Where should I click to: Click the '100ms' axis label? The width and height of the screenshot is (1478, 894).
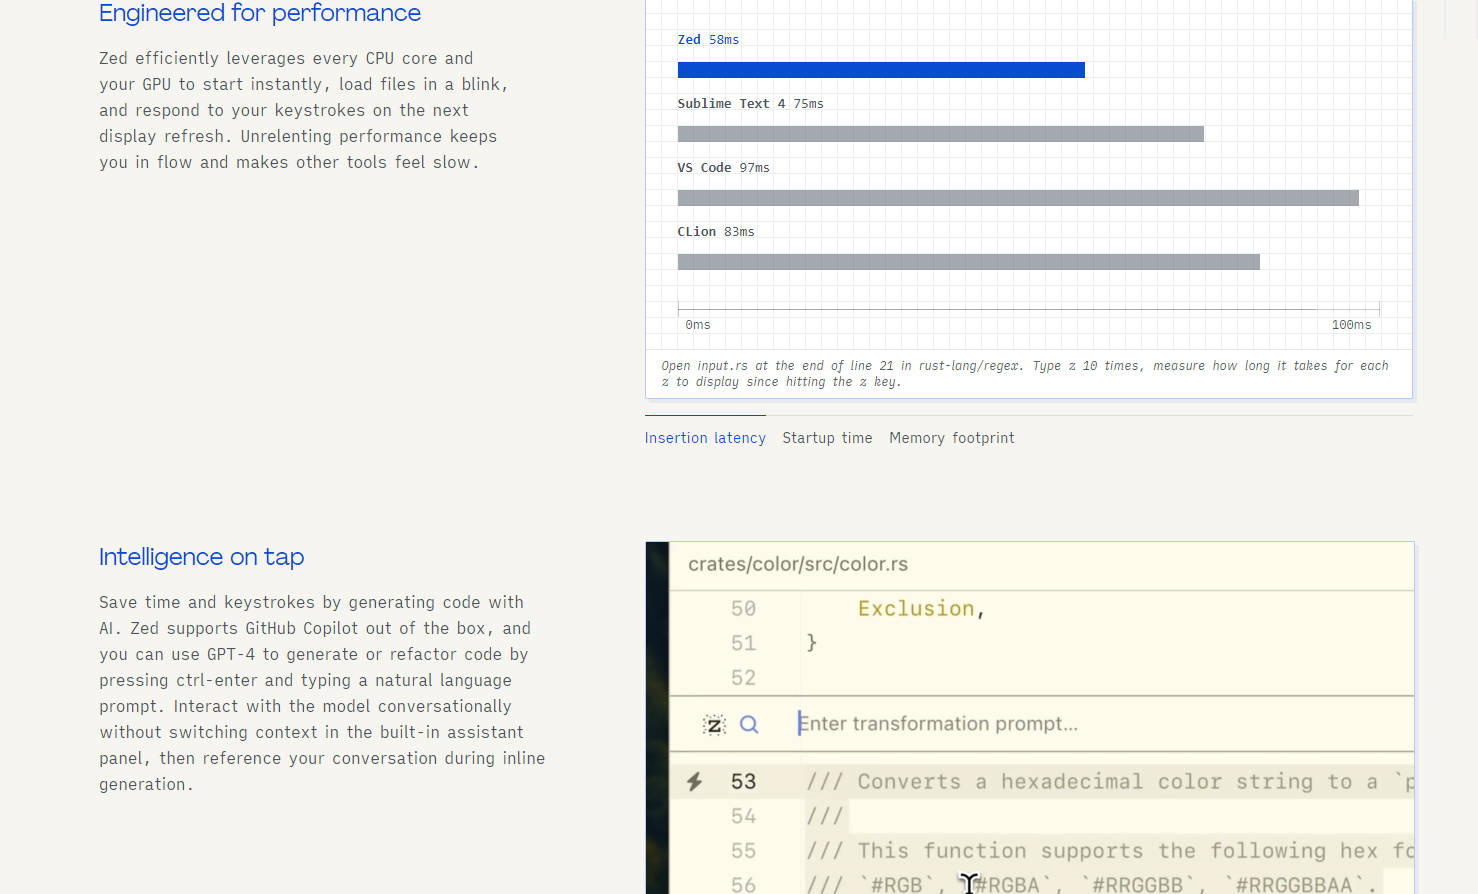click(x=1351, y=325)
